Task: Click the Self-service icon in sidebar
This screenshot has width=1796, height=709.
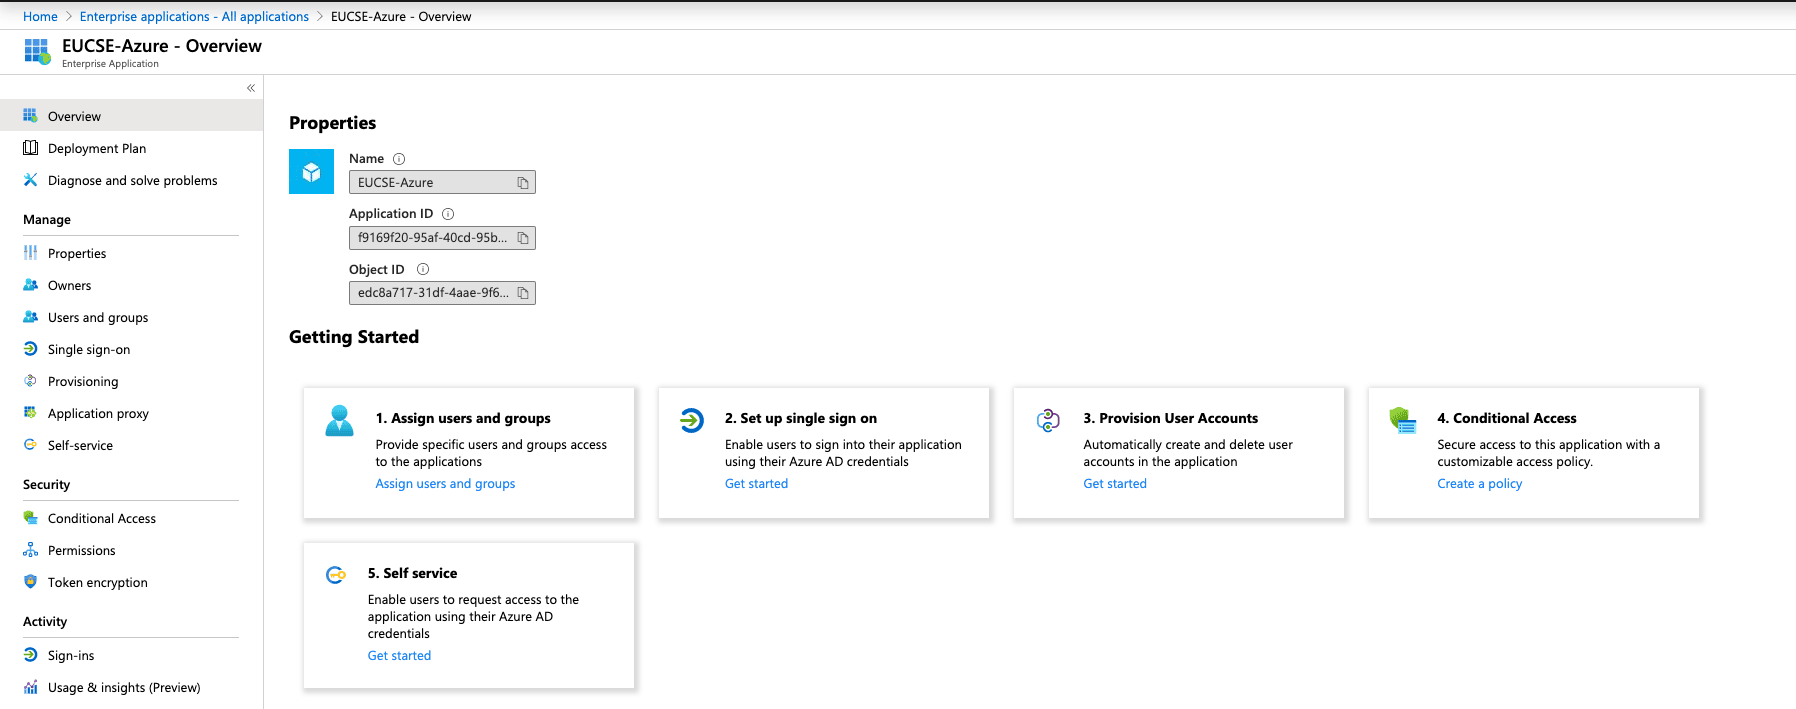Action: [30, 445]
